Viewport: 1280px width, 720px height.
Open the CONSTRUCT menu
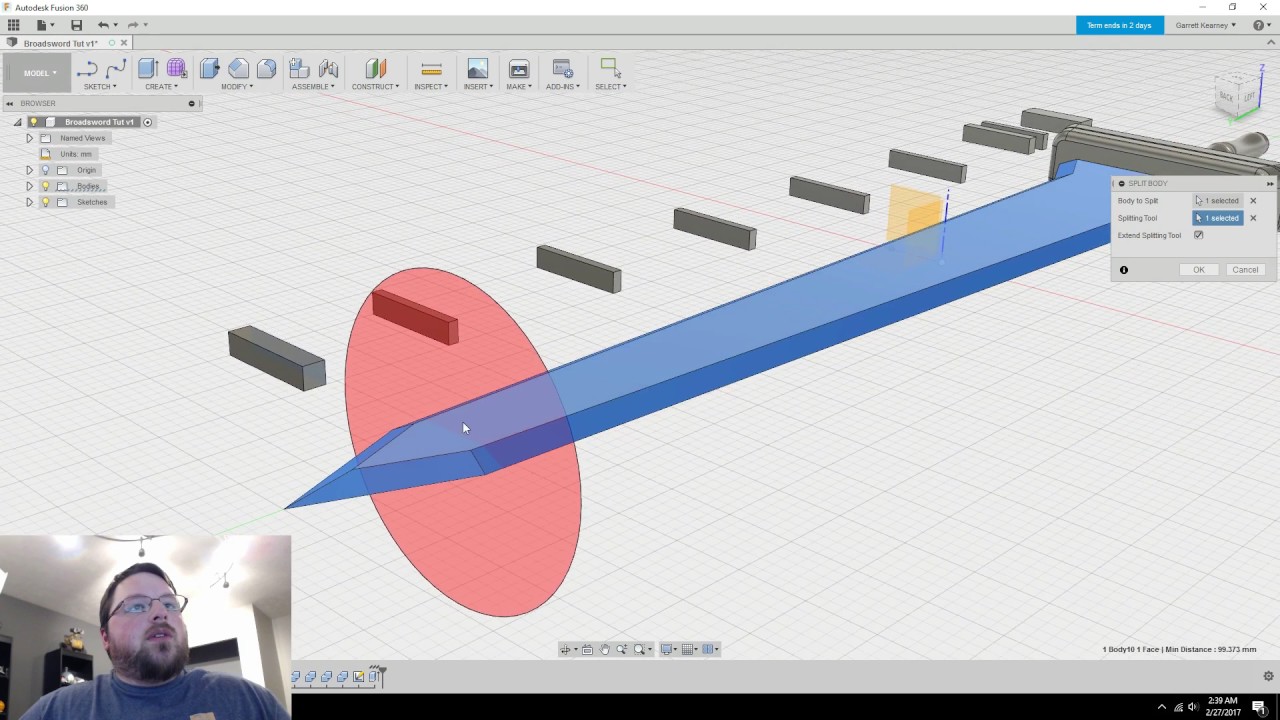click(x=375, y=86)
